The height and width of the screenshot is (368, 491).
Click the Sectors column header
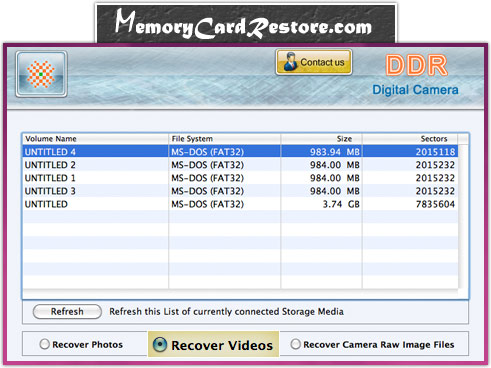[x=410, y=139]
